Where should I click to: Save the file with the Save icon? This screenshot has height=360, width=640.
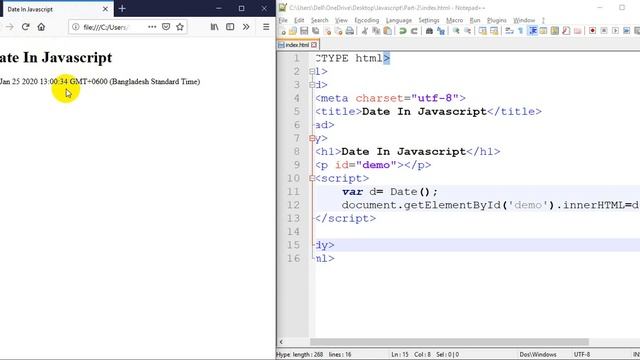(304, 31)
